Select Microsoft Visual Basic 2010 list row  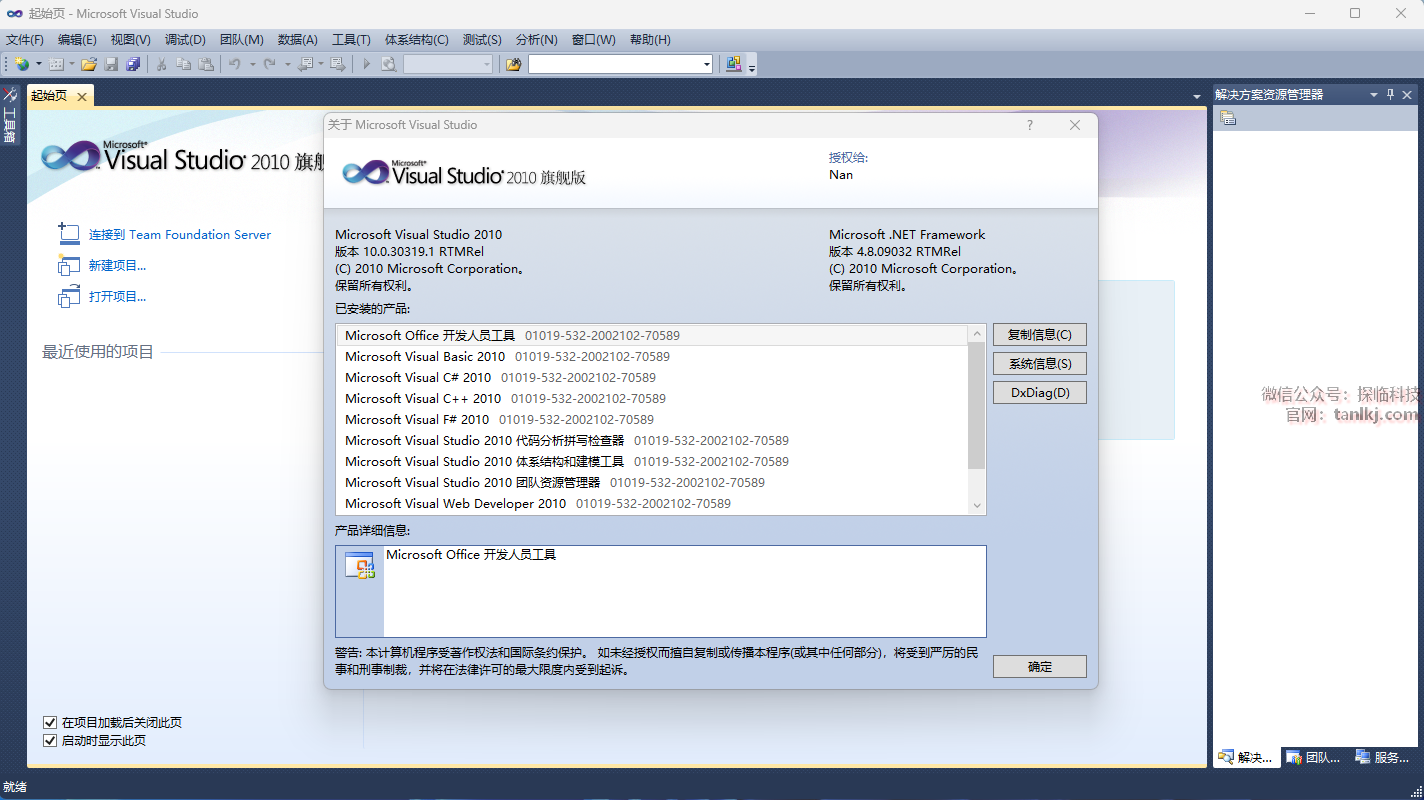pos(653,356)
